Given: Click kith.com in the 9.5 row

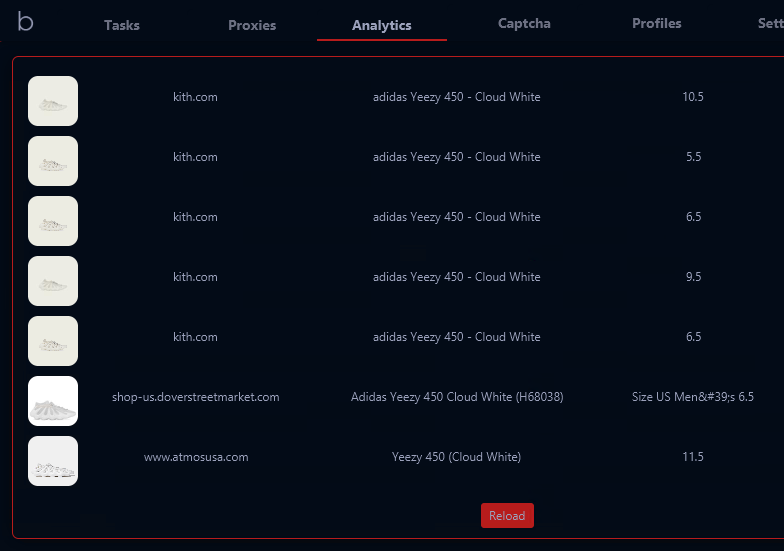Looking at the screenshot, I should click(x=196, y=277).
